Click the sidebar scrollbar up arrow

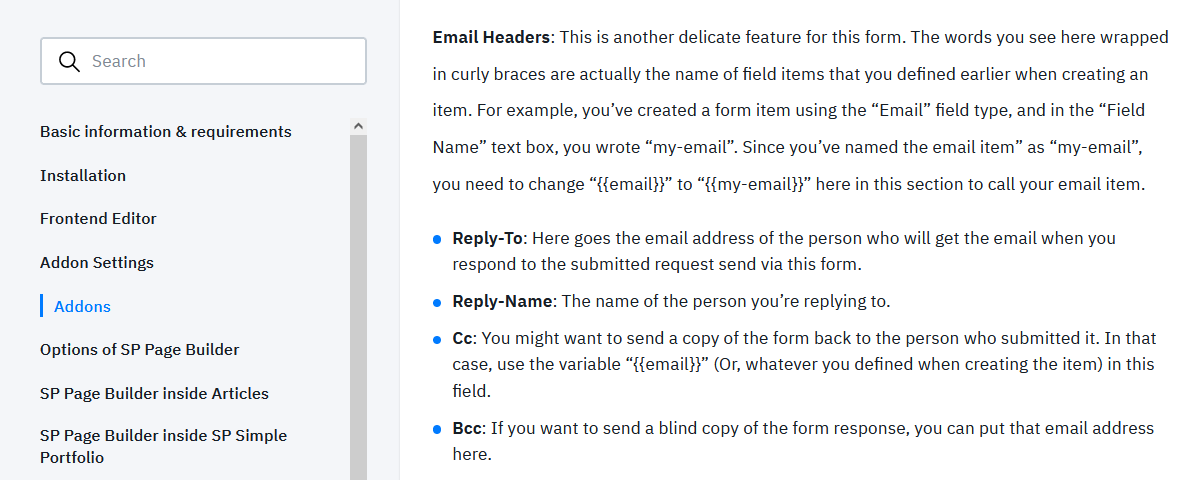(358, 126)
